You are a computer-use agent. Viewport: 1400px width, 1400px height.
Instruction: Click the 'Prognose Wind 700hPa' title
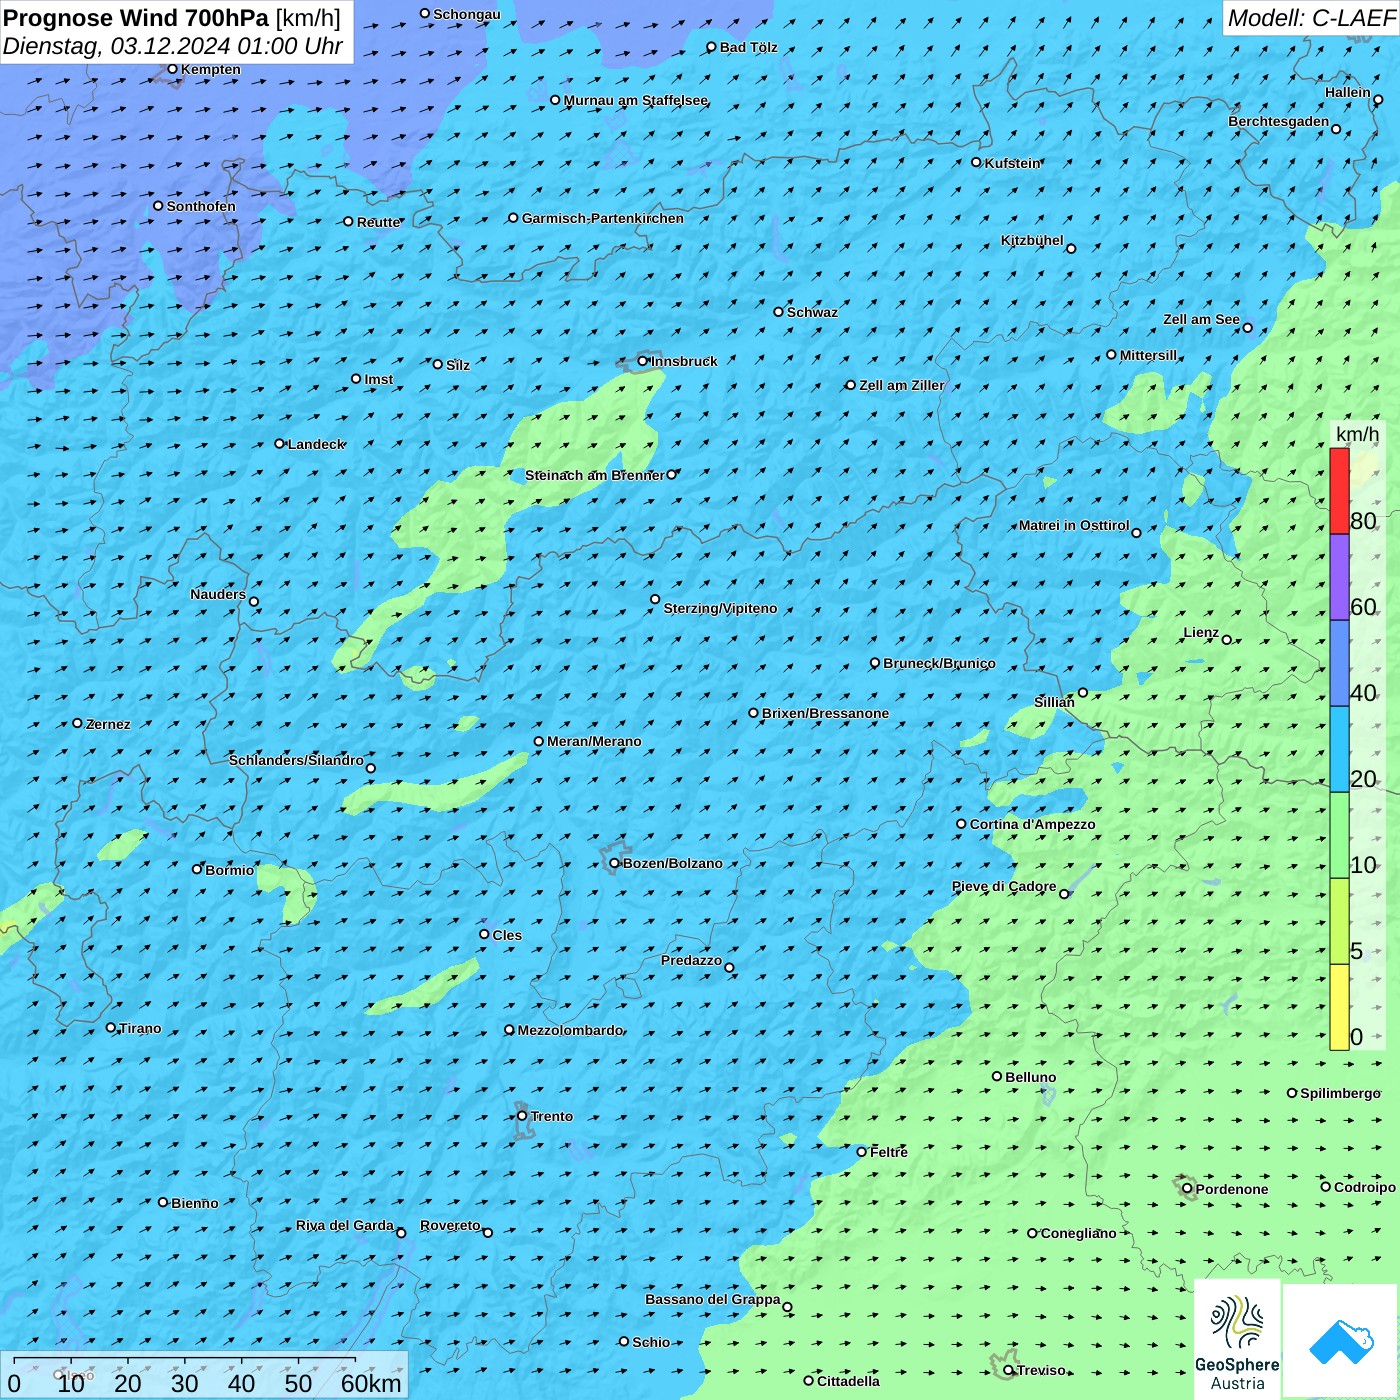click(x=137, y=18)
